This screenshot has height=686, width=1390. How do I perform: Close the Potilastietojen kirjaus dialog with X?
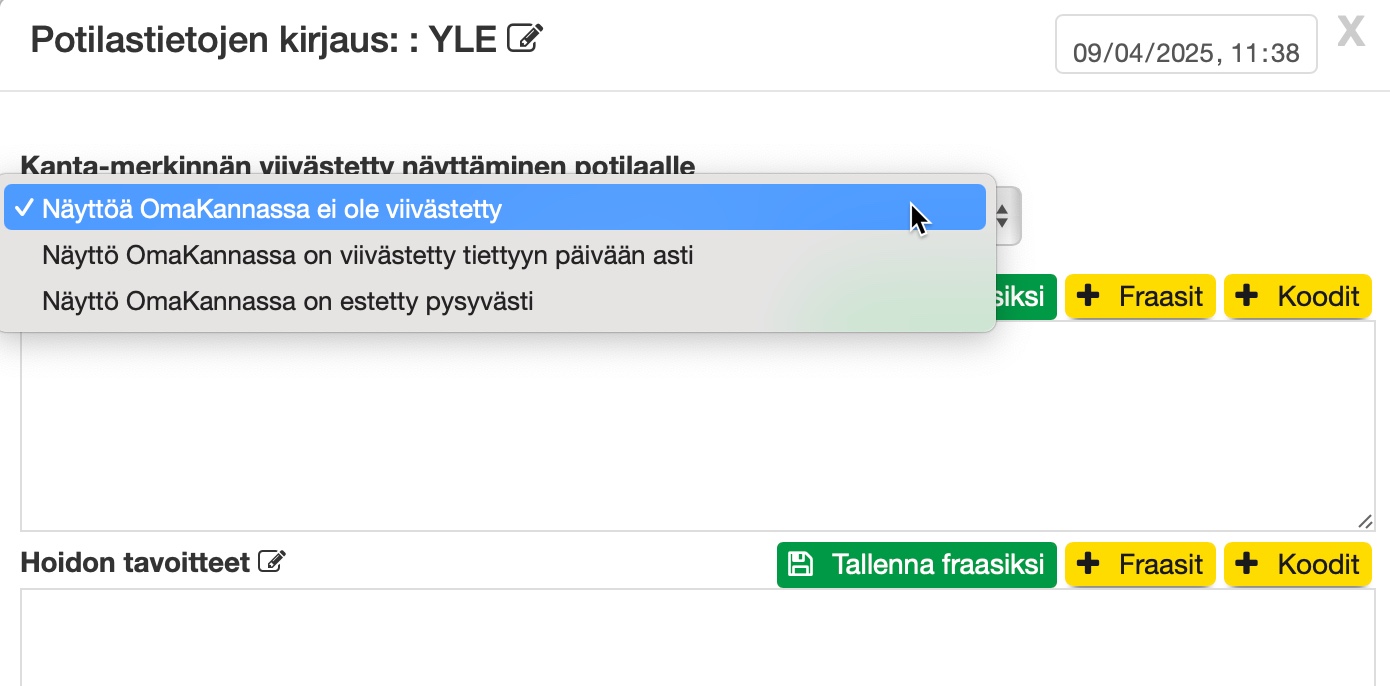(x=1351, y=32)
